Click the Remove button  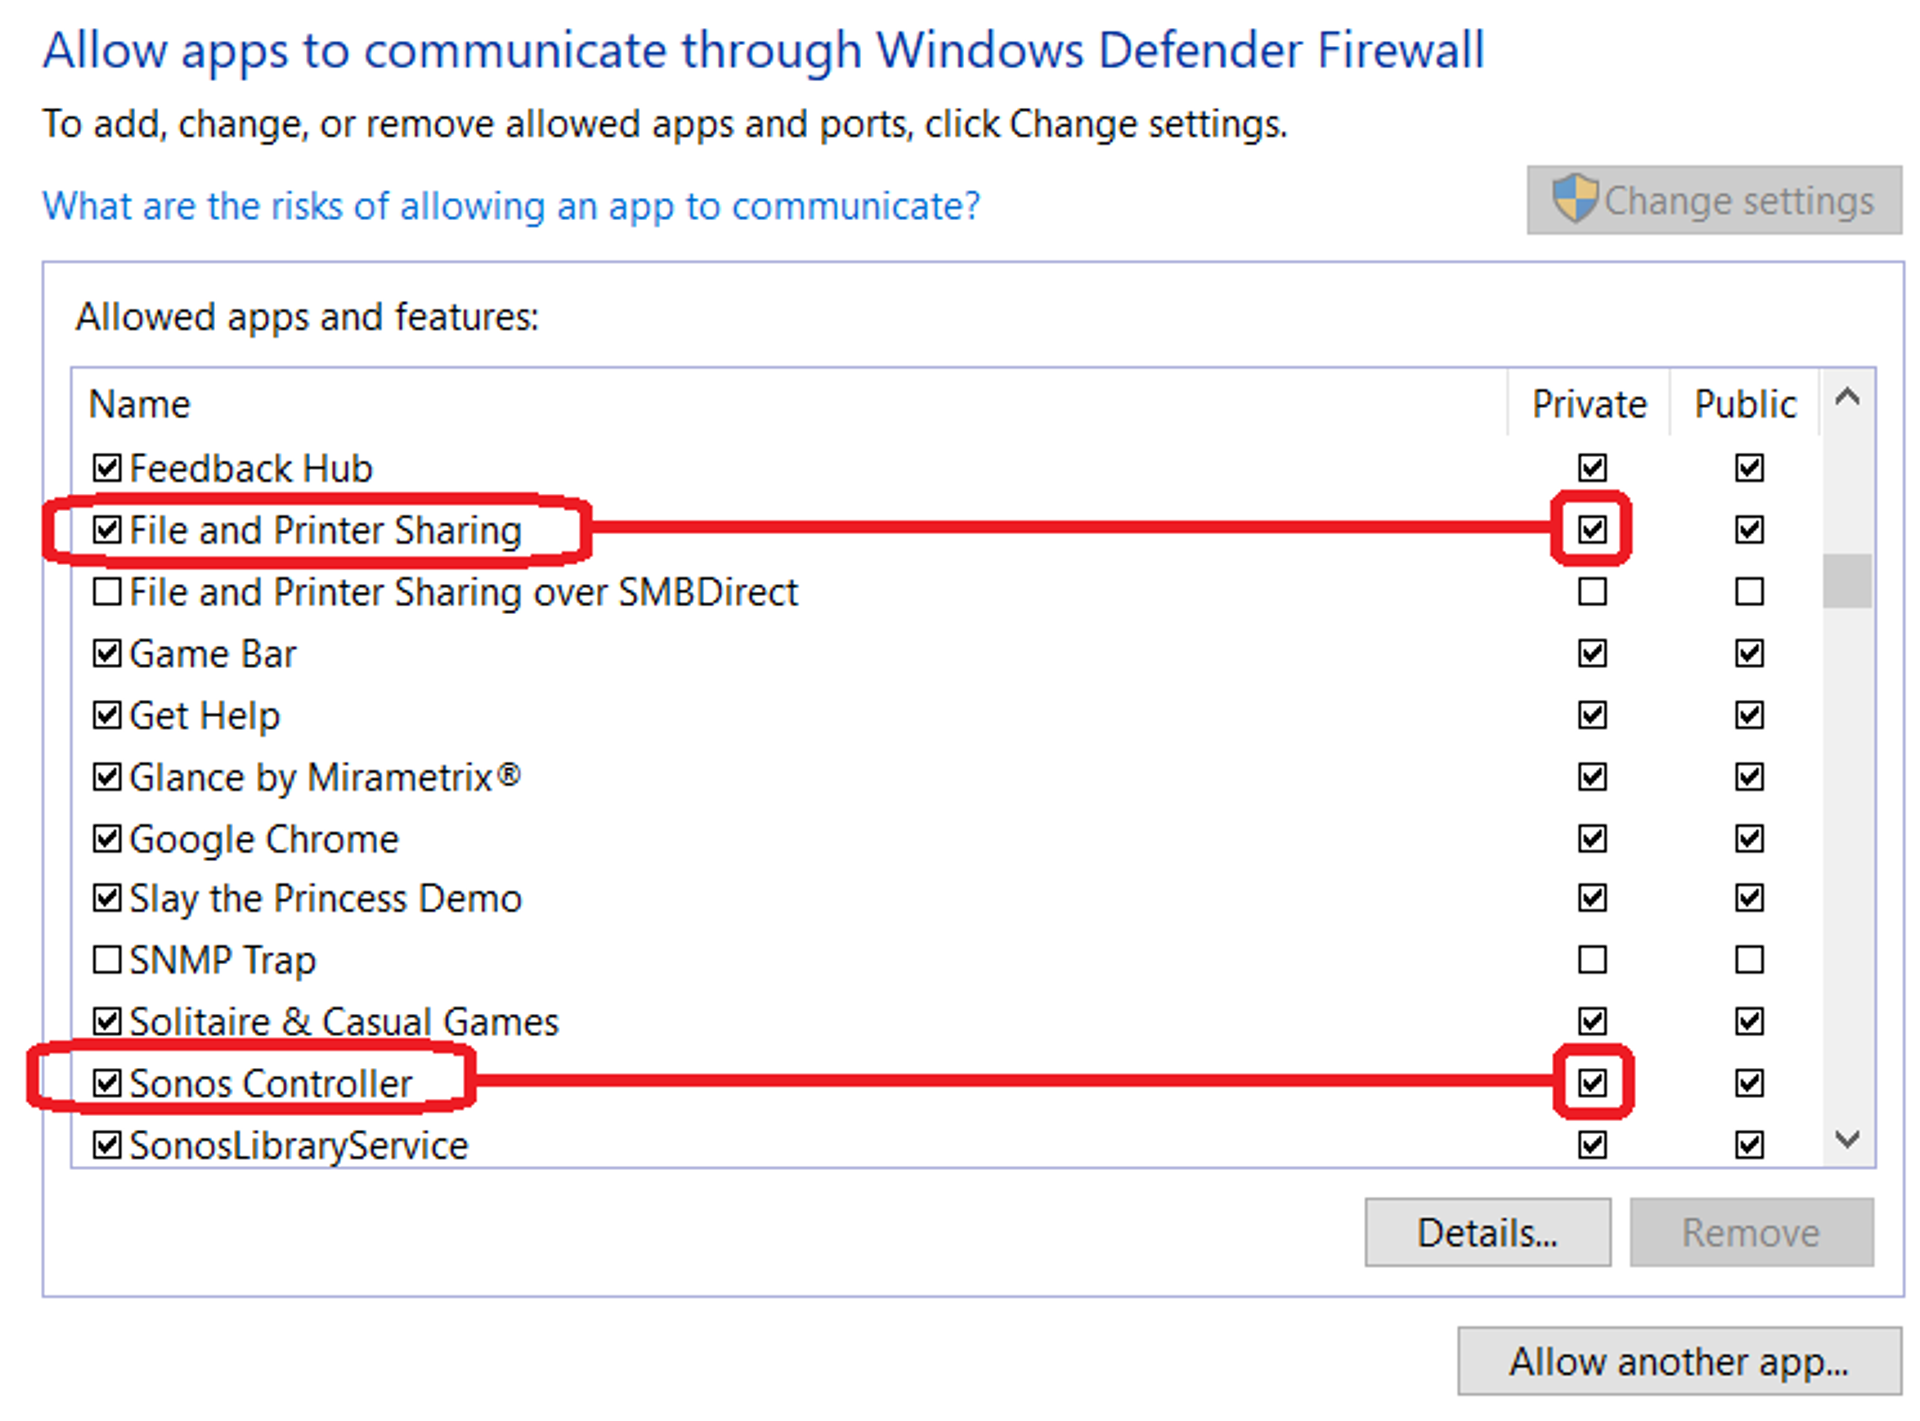[1751, 1232]
